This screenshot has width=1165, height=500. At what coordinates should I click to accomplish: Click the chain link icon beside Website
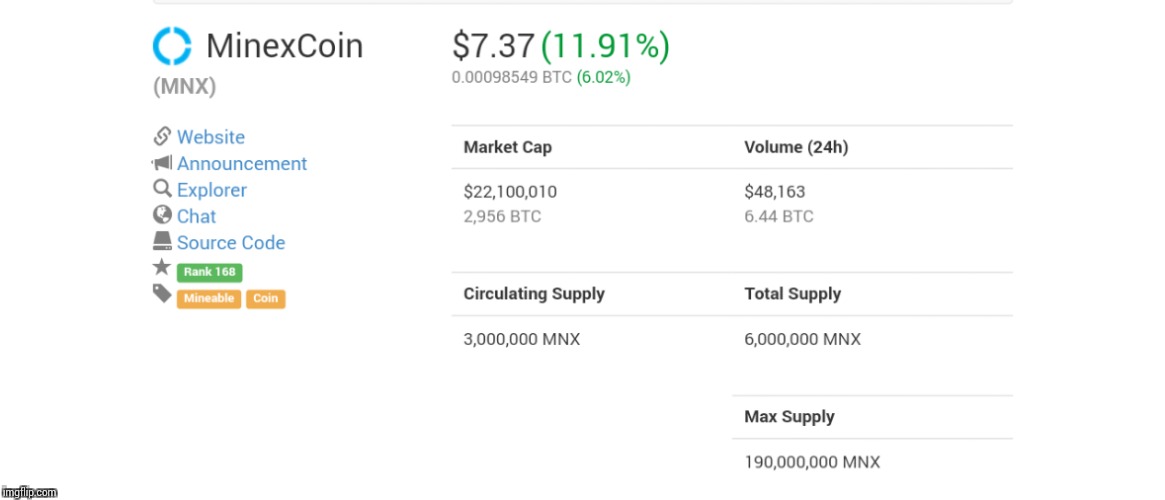point(163,137)
